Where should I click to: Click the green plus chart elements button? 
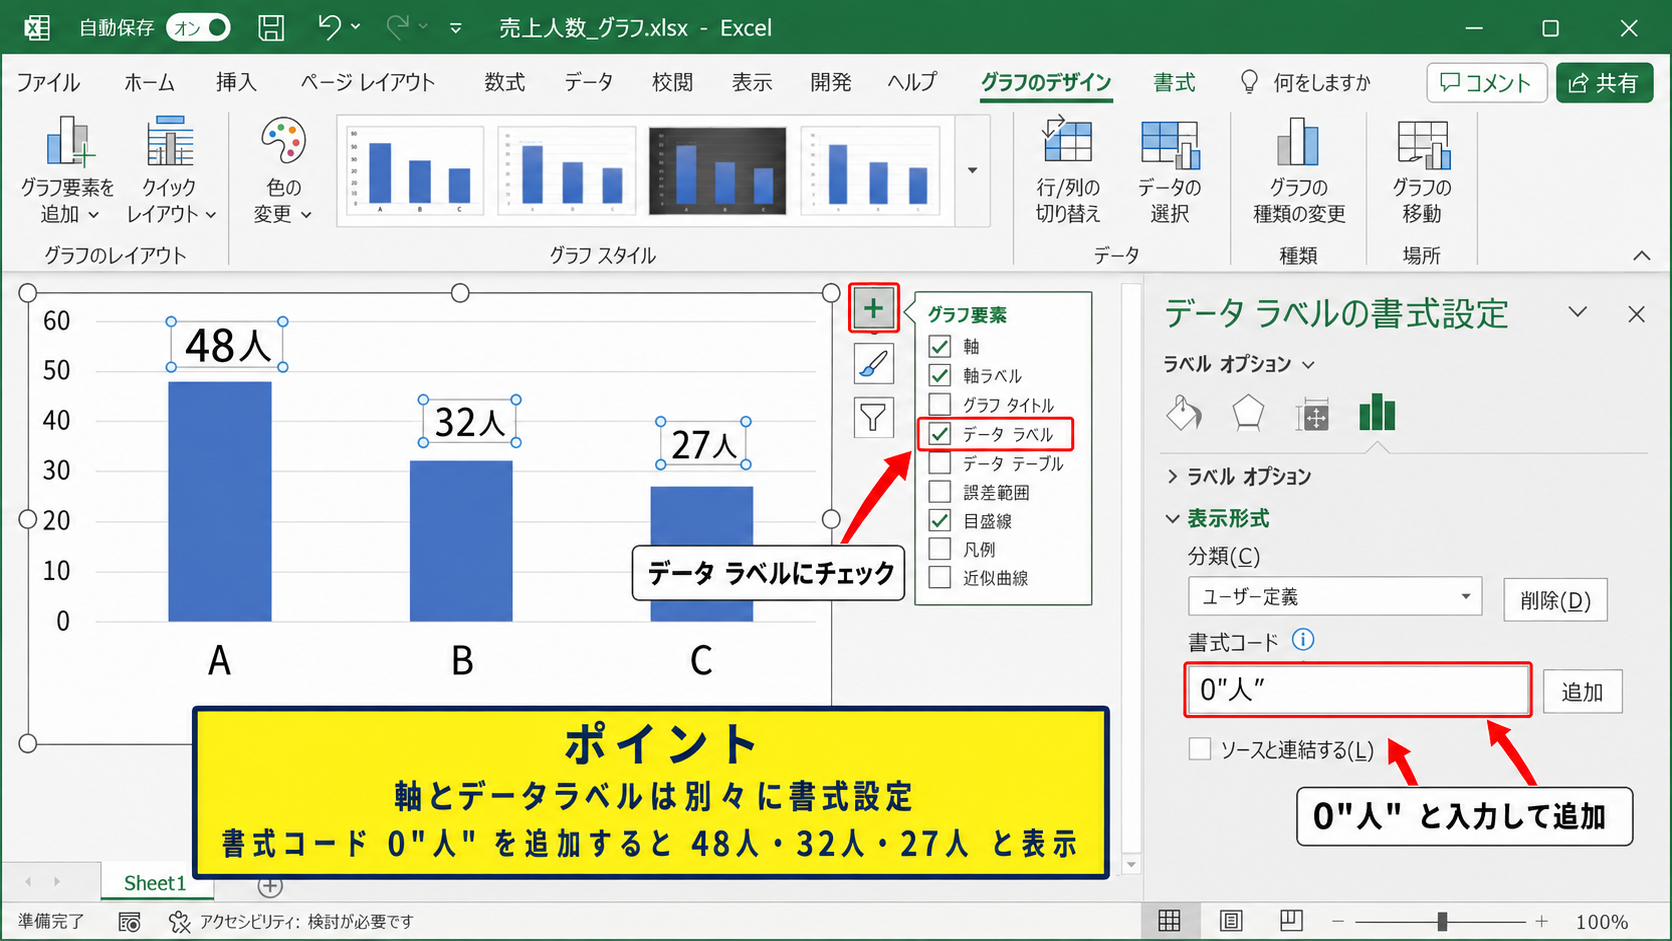[x=873, y=308]
